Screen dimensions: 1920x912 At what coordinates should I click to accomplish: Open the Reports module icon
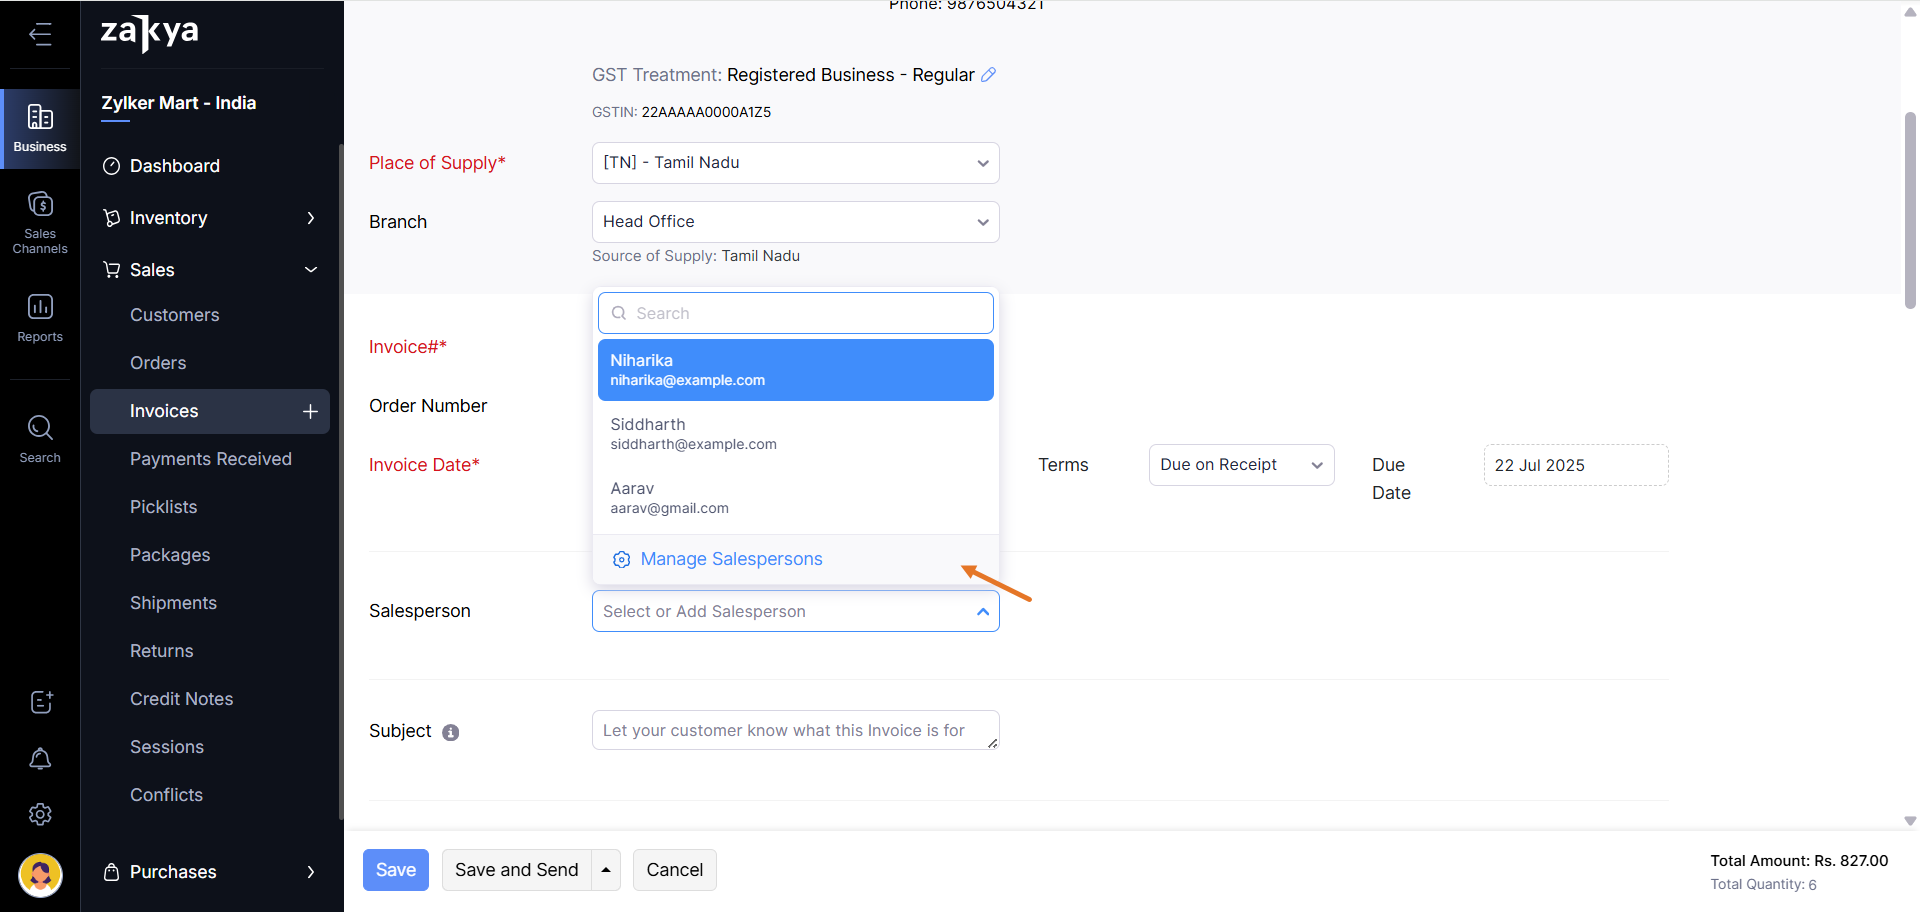tap(40, 317)
